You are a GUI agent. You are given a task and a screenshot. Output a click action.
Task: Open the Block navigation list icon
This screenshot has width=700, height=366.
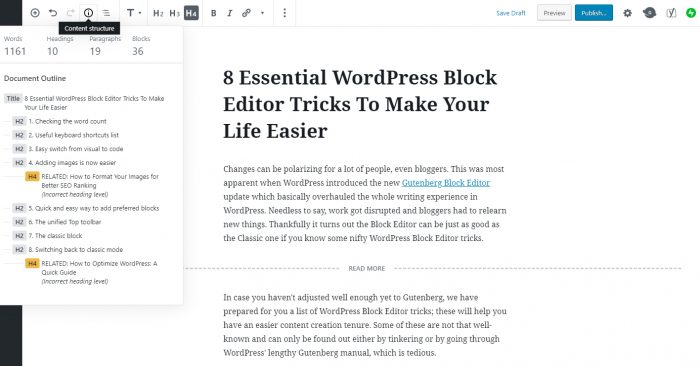[106, 13]
